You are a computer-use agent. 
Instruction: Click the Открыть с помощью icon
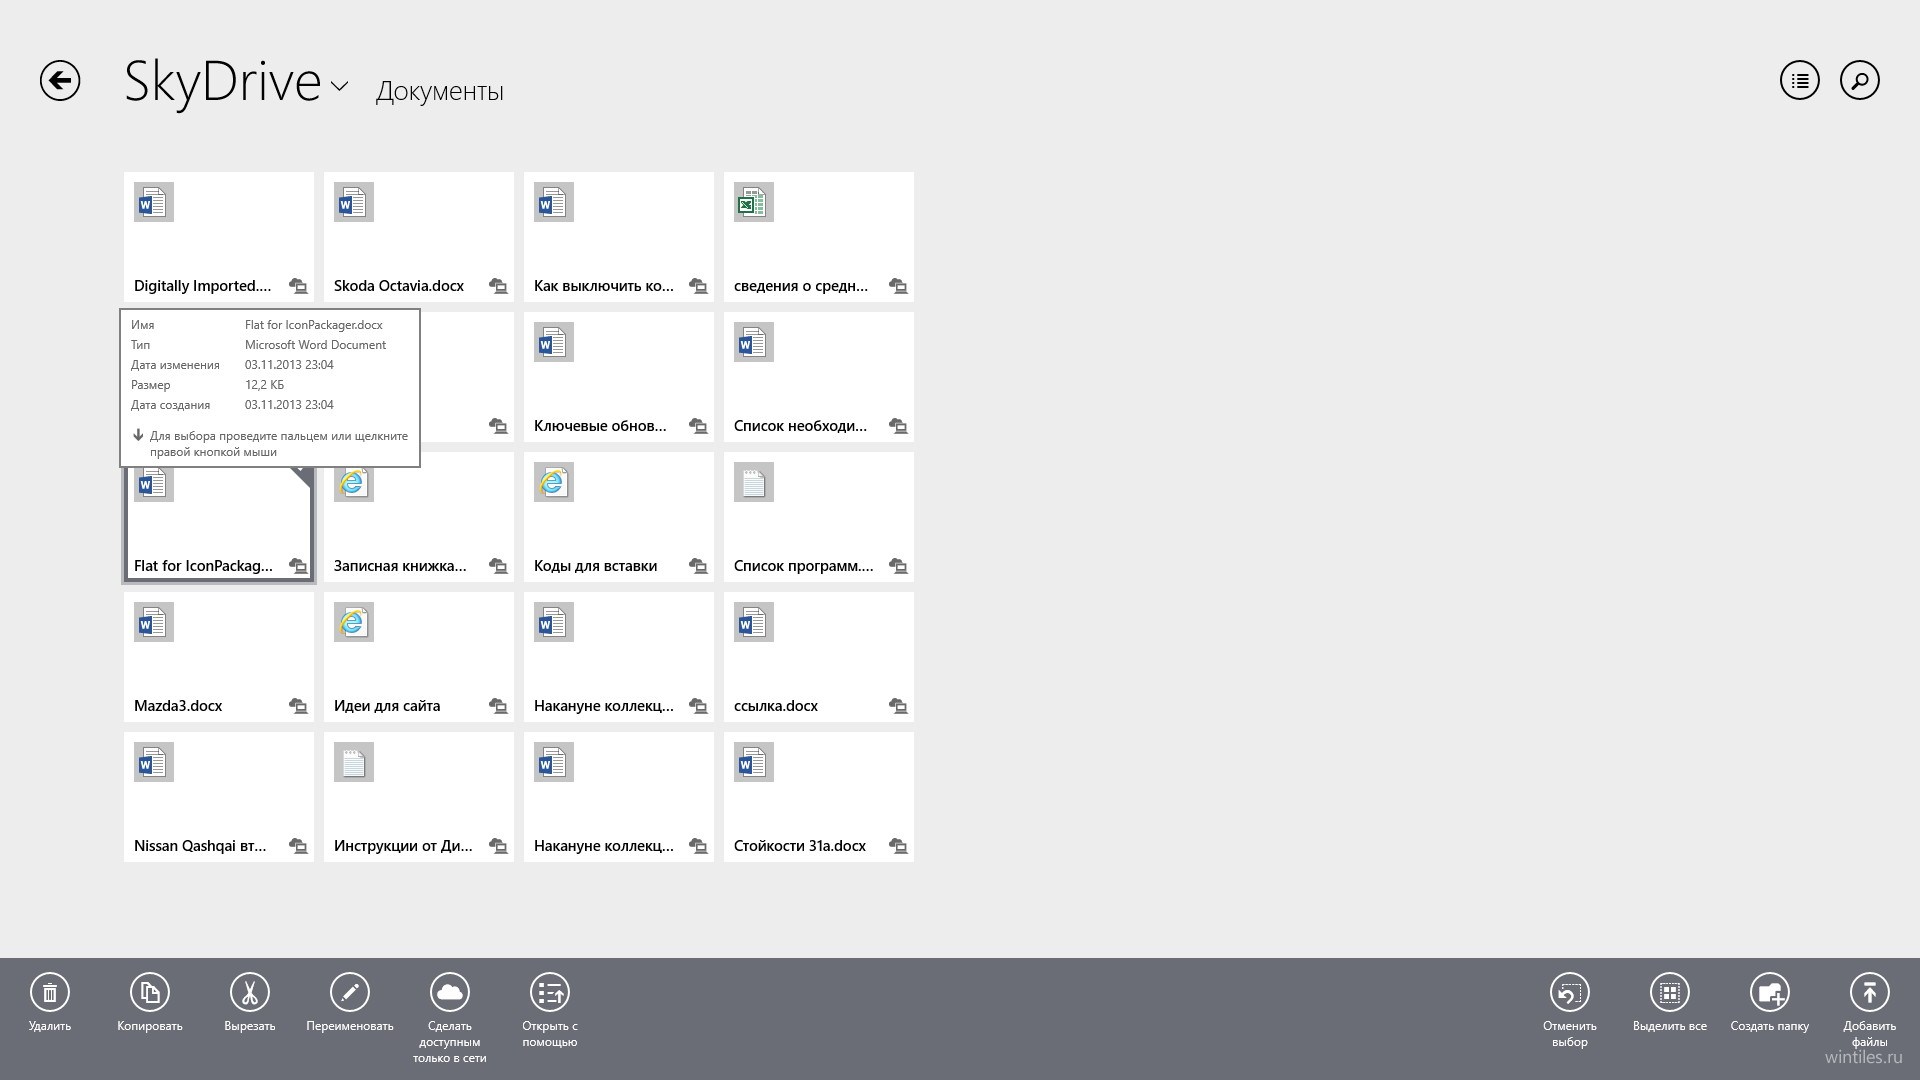(x=550, y=992)
